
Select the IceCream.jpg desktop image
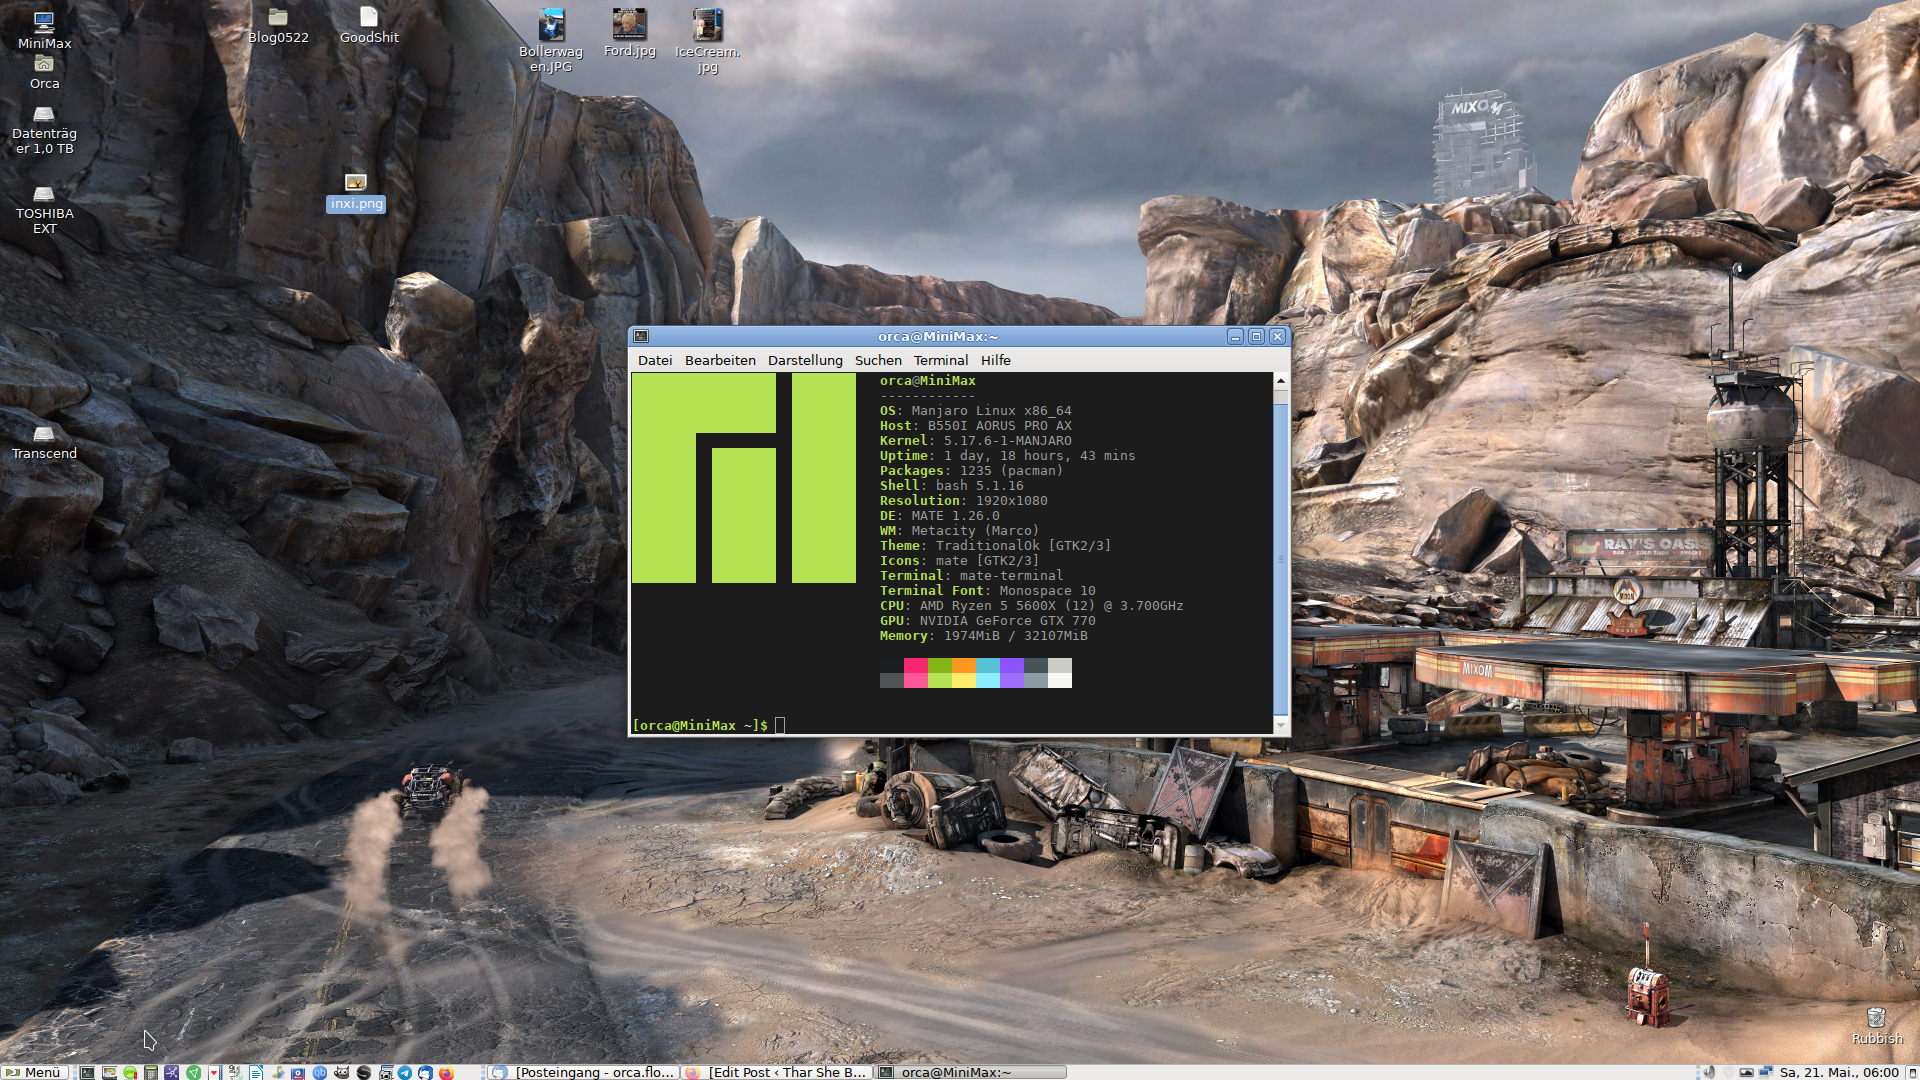(x=708, y=41)
